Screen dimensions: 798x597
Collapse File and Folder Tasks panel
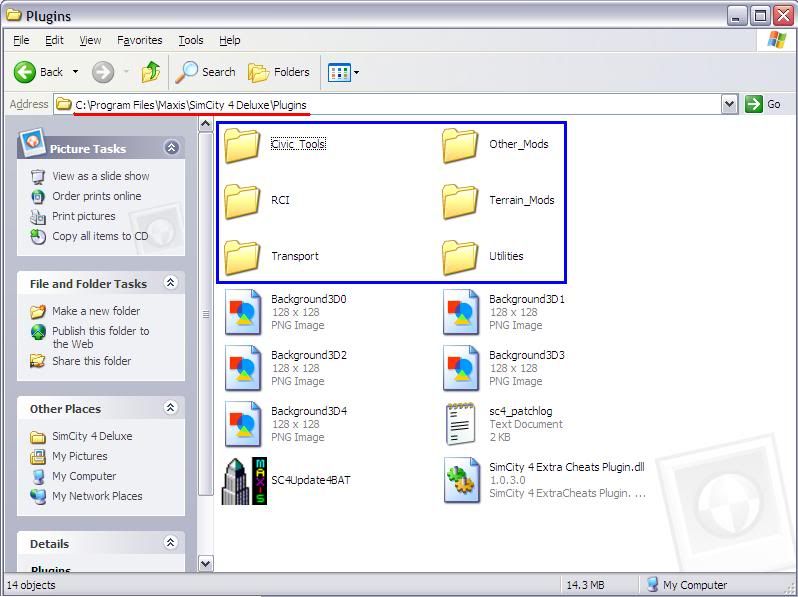click(171, 282)
